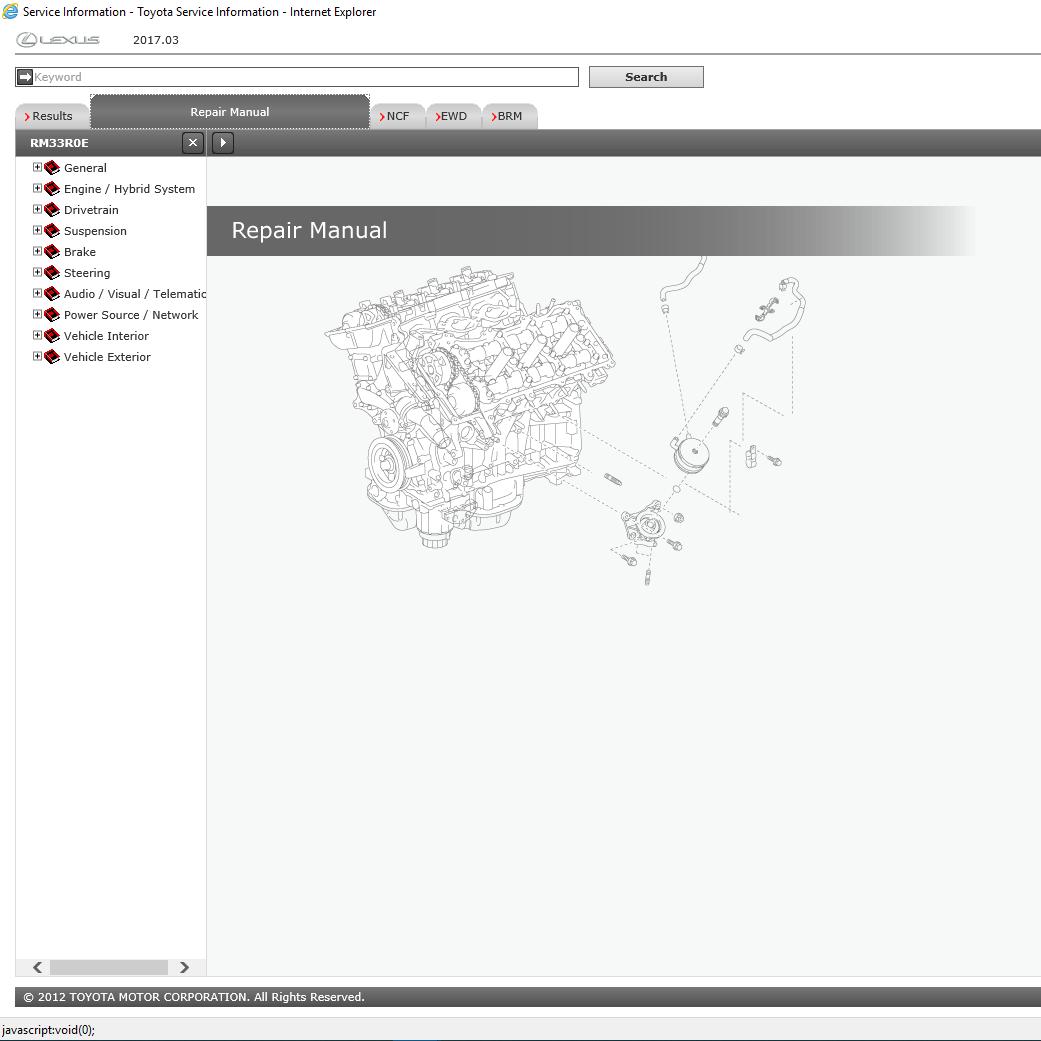Open the General section label
This screenshot has width=1041, height=1041.
point(85,168)
